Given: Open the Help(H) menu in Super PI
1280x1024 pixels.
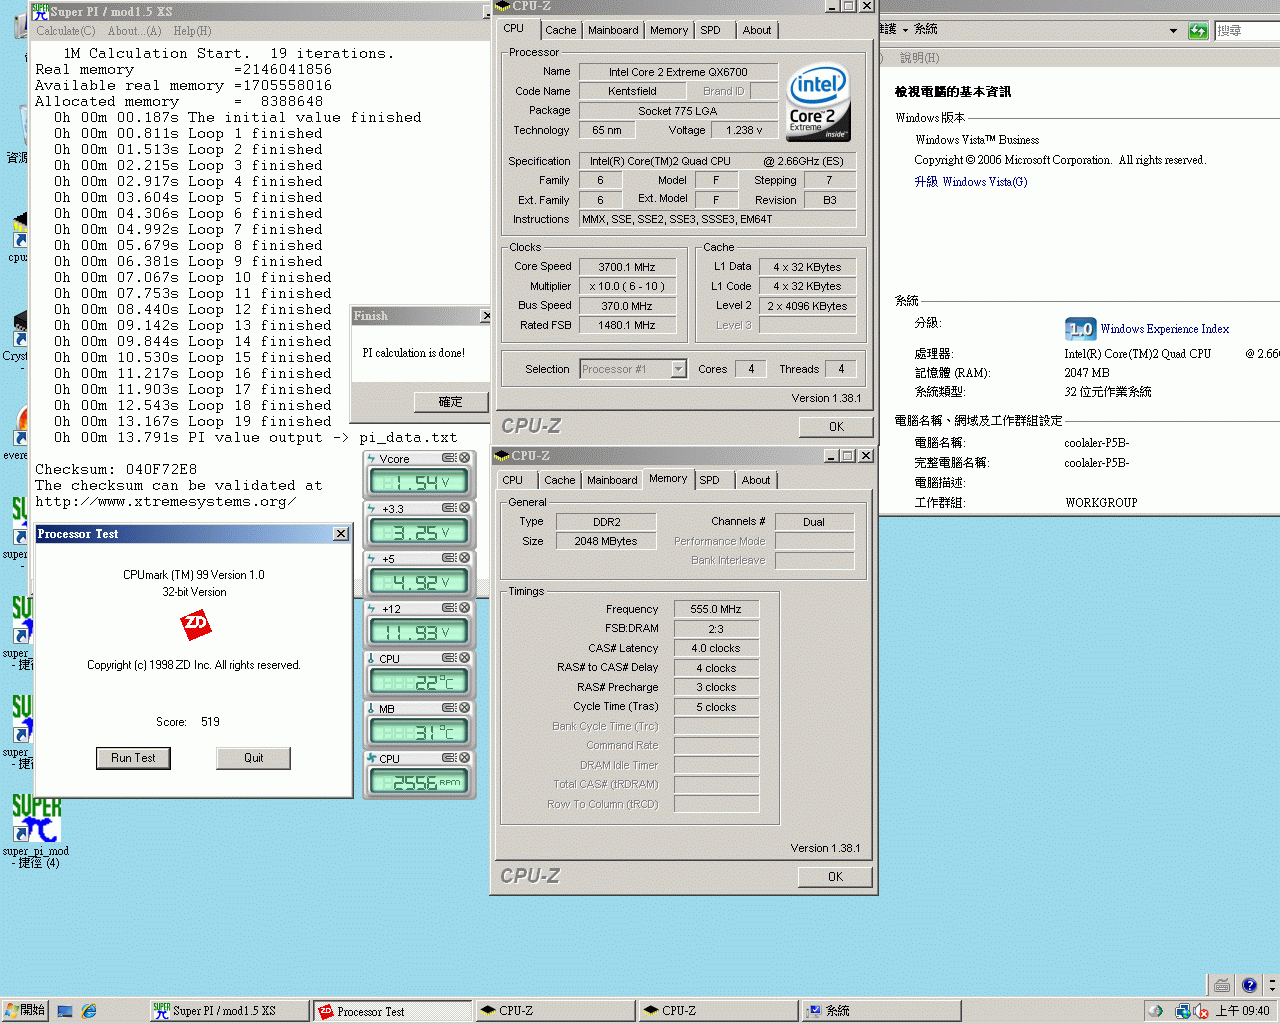Looking at the screenshot, I should point(193,31).
